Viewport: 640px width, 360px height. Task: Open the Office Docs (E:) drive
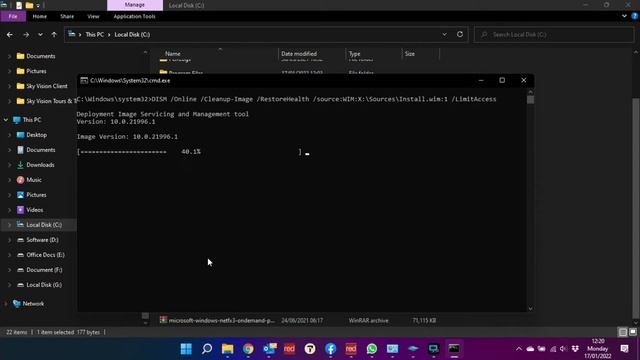45,255
